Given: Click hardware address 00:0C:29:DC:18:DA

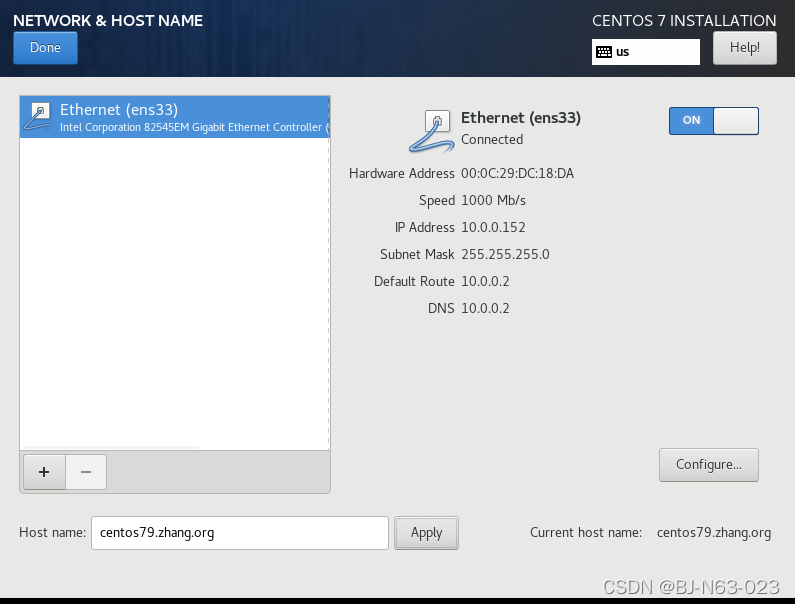Looking at the screenshot, I should tap(517, 173).
